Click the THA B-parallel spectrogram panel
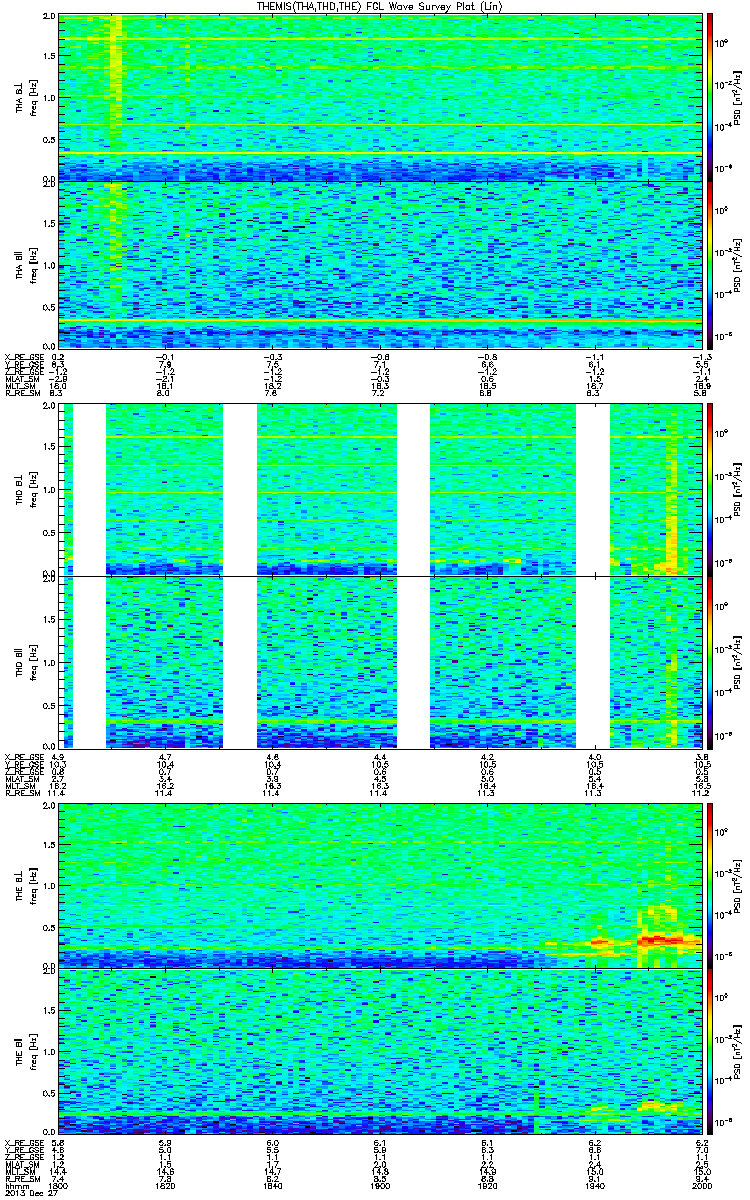 380,264
